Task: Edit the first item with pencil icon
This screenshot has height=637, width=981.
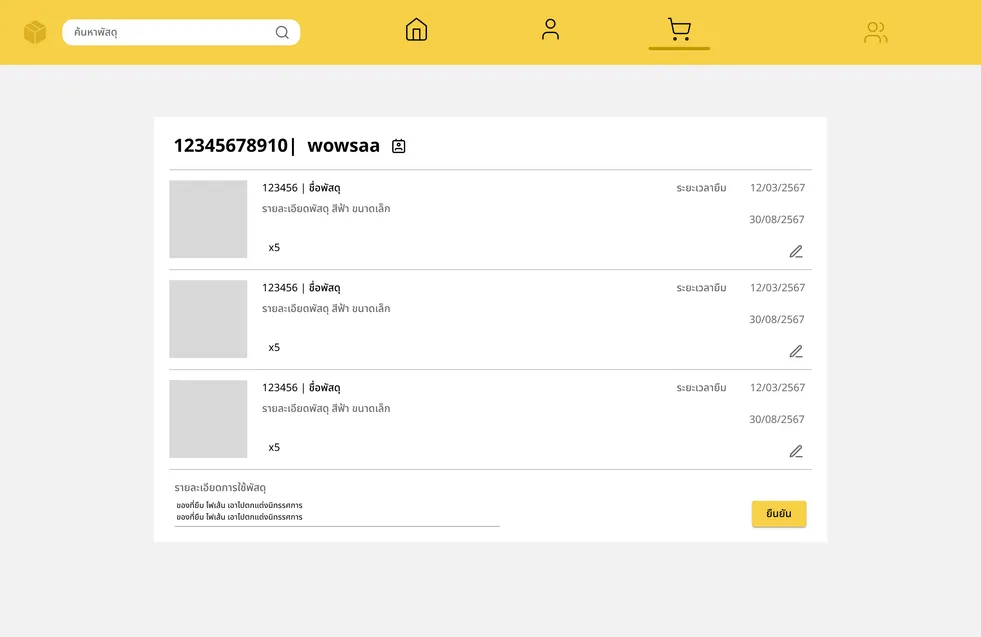Action: [x=796, y=252]
